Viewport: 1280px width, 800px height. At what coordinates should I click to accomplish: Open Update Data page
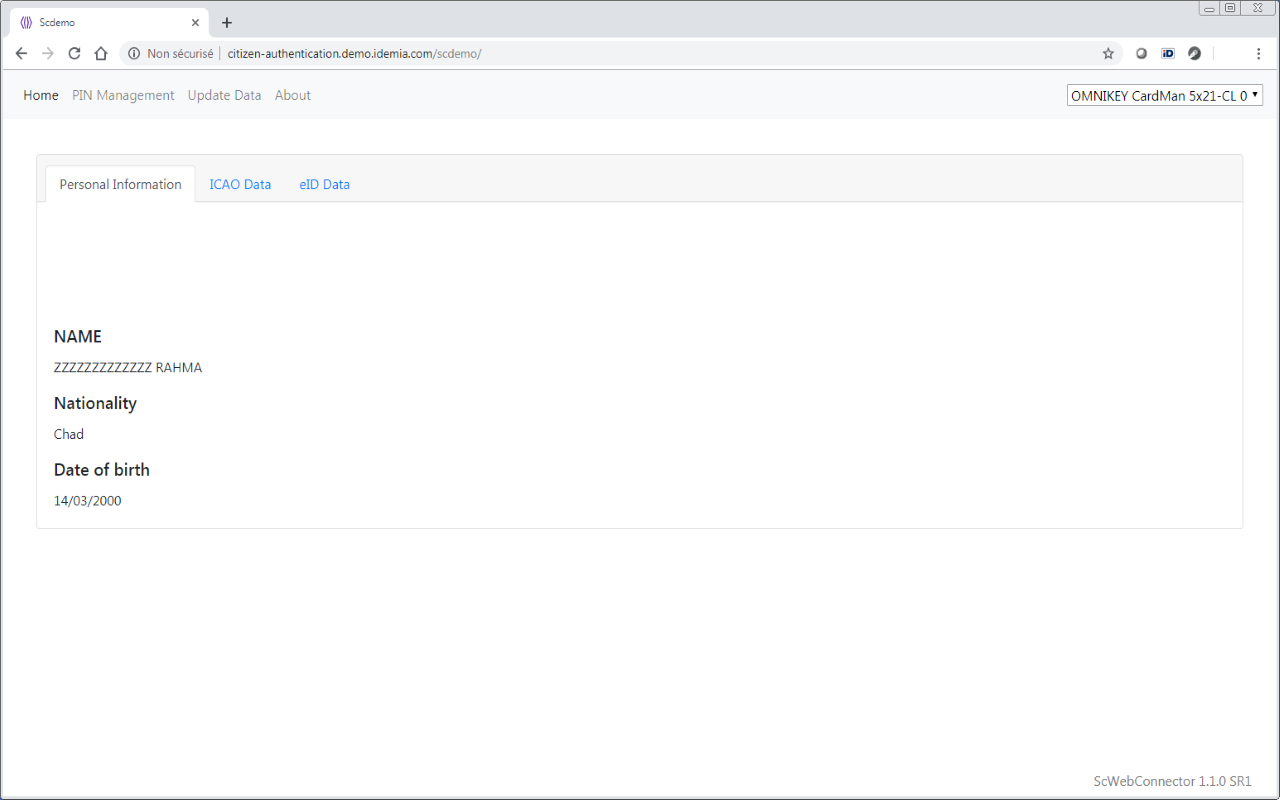coord(224,95)
